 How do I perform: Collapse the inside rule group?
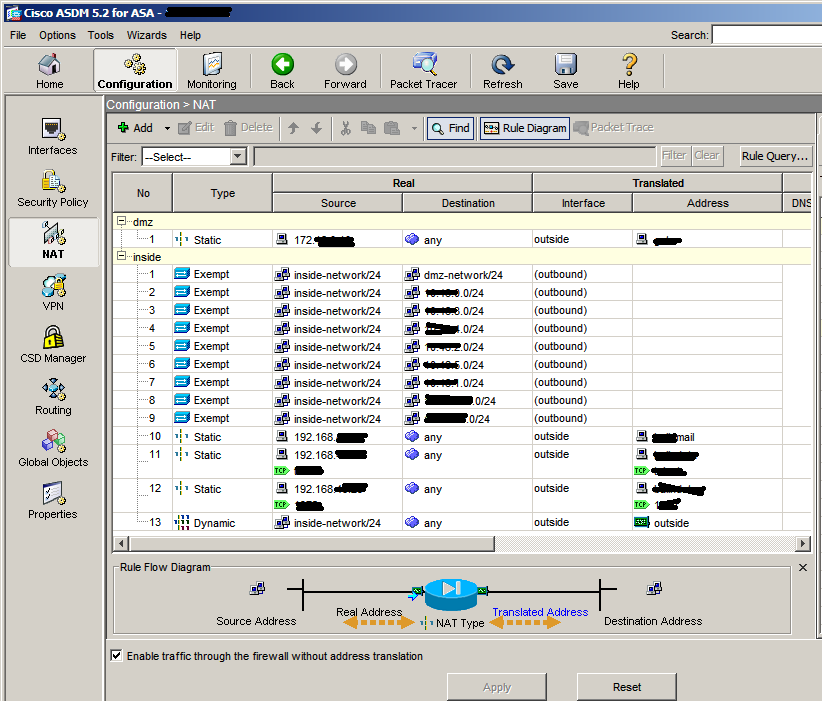coord(122,256)
